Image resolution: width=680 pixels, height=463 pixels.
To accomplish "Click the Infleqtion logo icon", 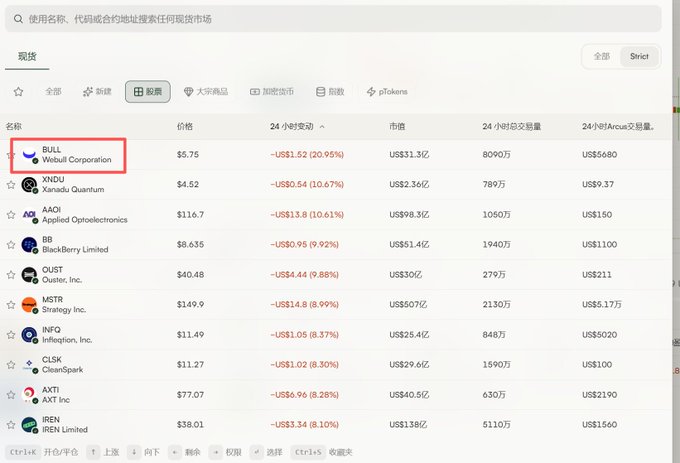I will (29, 335).
